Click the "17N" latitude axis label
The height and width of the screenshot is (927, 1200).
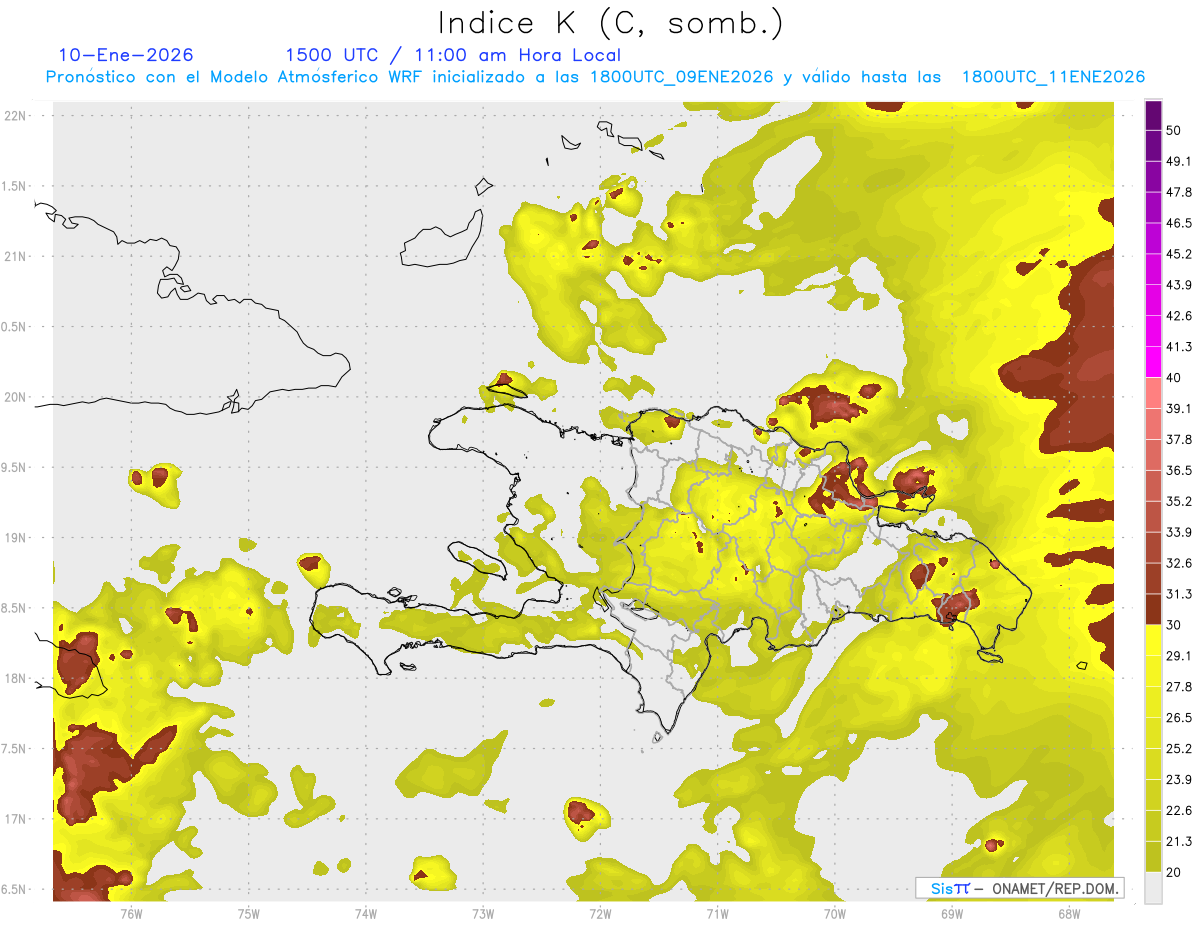click(14, 819)
